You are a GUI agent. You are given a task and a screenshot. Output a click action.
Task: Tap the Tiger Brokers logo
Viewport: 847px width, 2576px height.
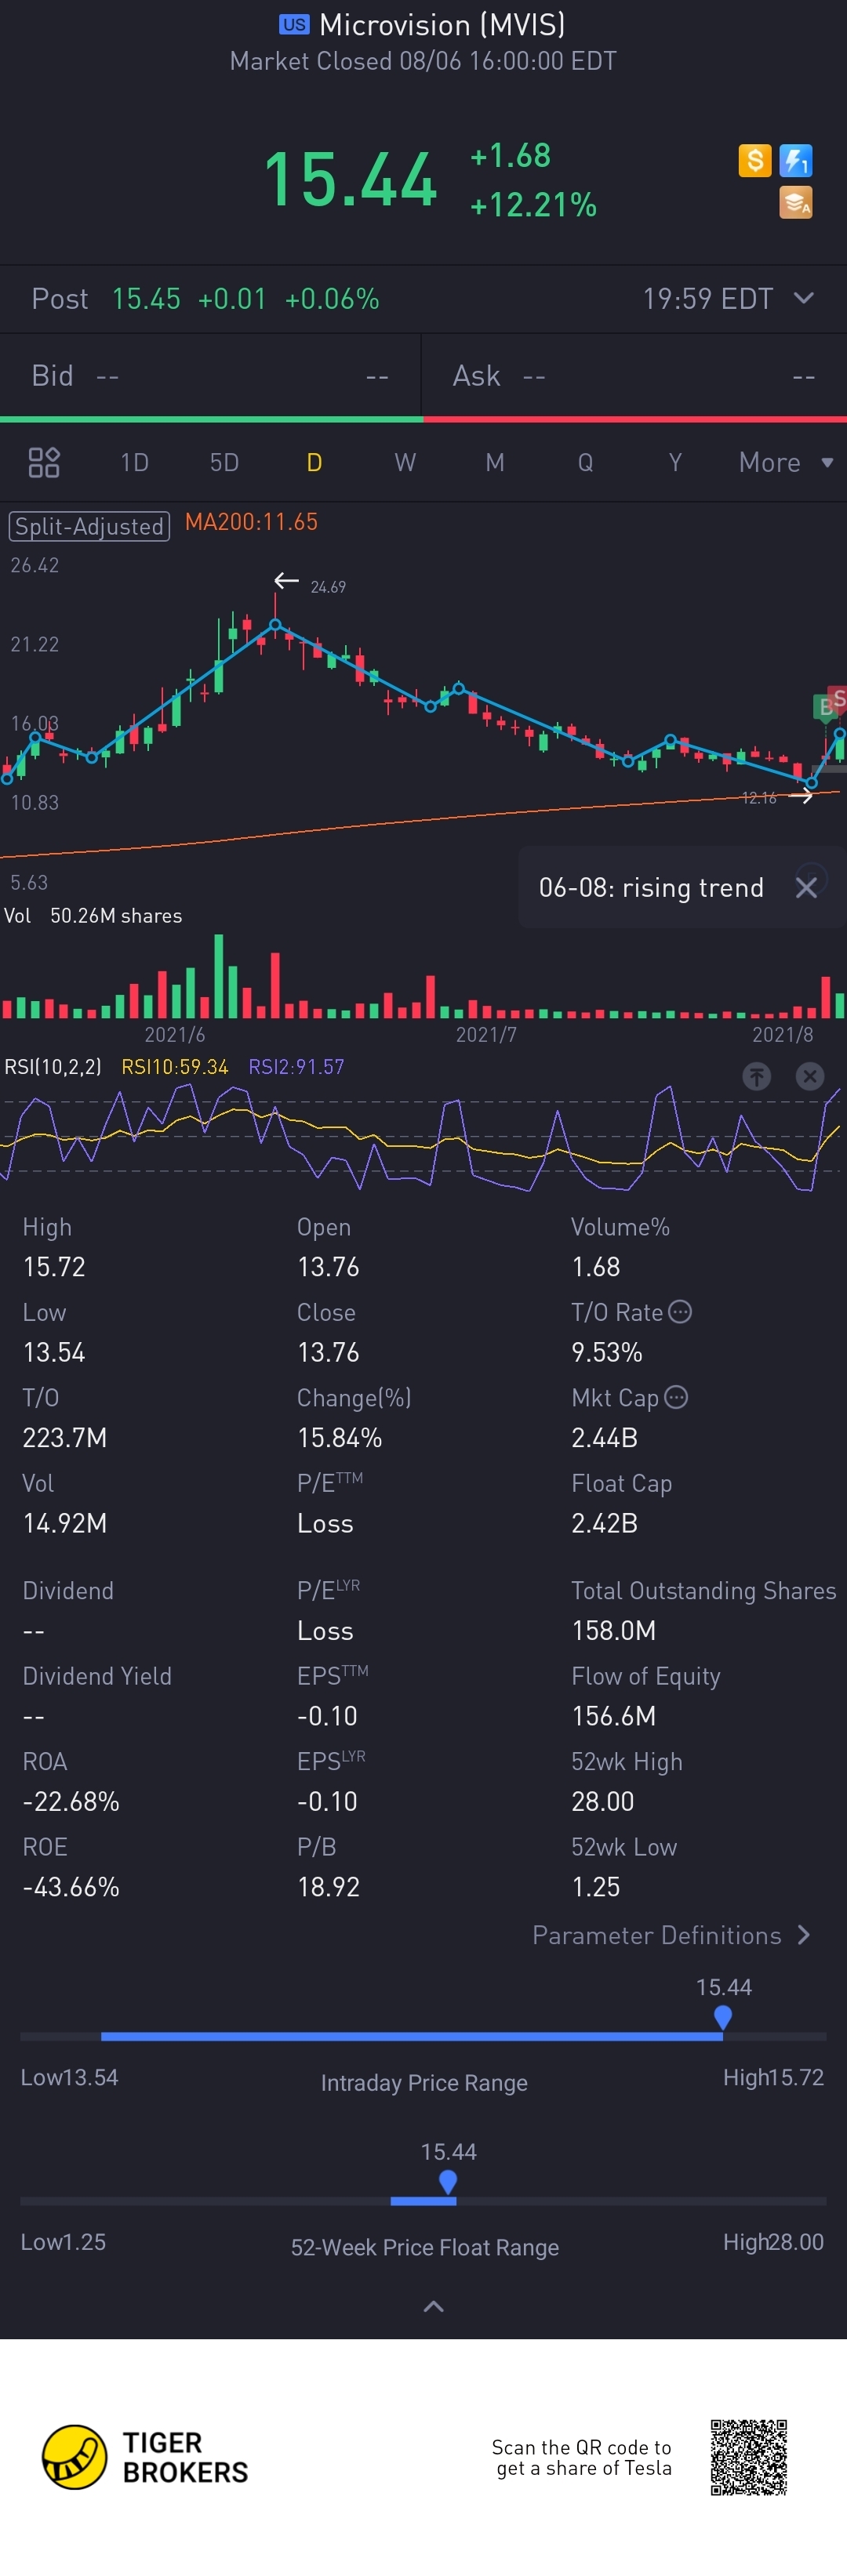(x=145, y=2457)
